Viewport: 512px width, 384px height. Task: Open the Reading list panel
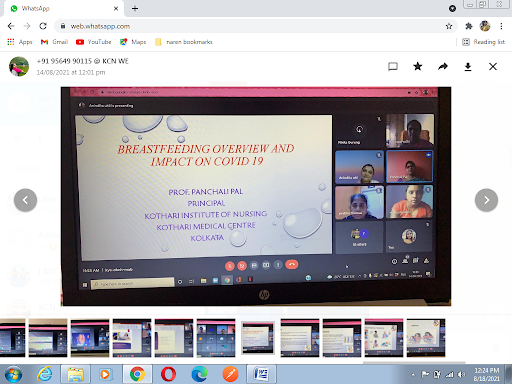[484, 42]
